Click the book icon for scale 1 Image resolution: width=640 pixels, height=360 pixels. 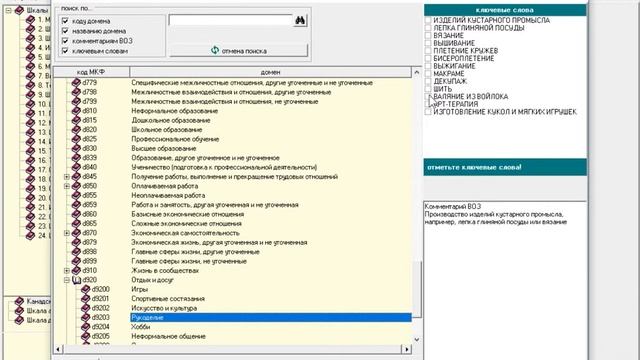pos(30,19)
